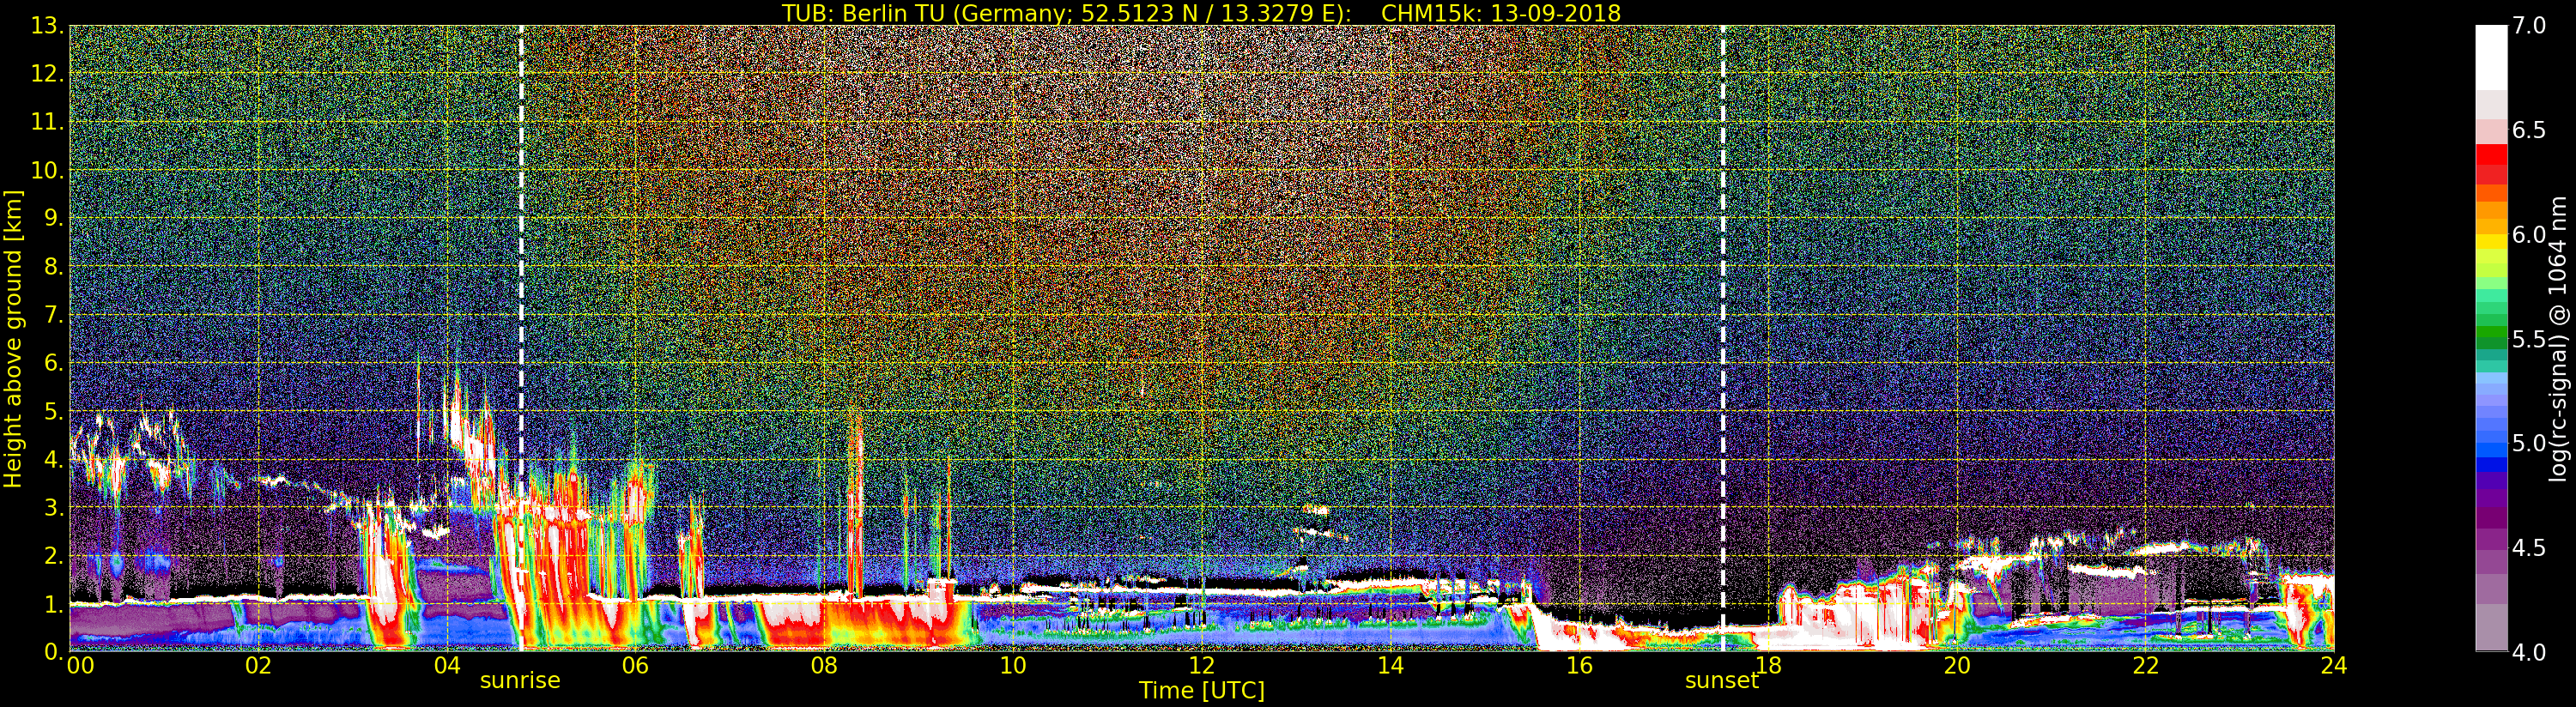Click the 'Height above ground [km]' axis label

[x=13, y=339]
